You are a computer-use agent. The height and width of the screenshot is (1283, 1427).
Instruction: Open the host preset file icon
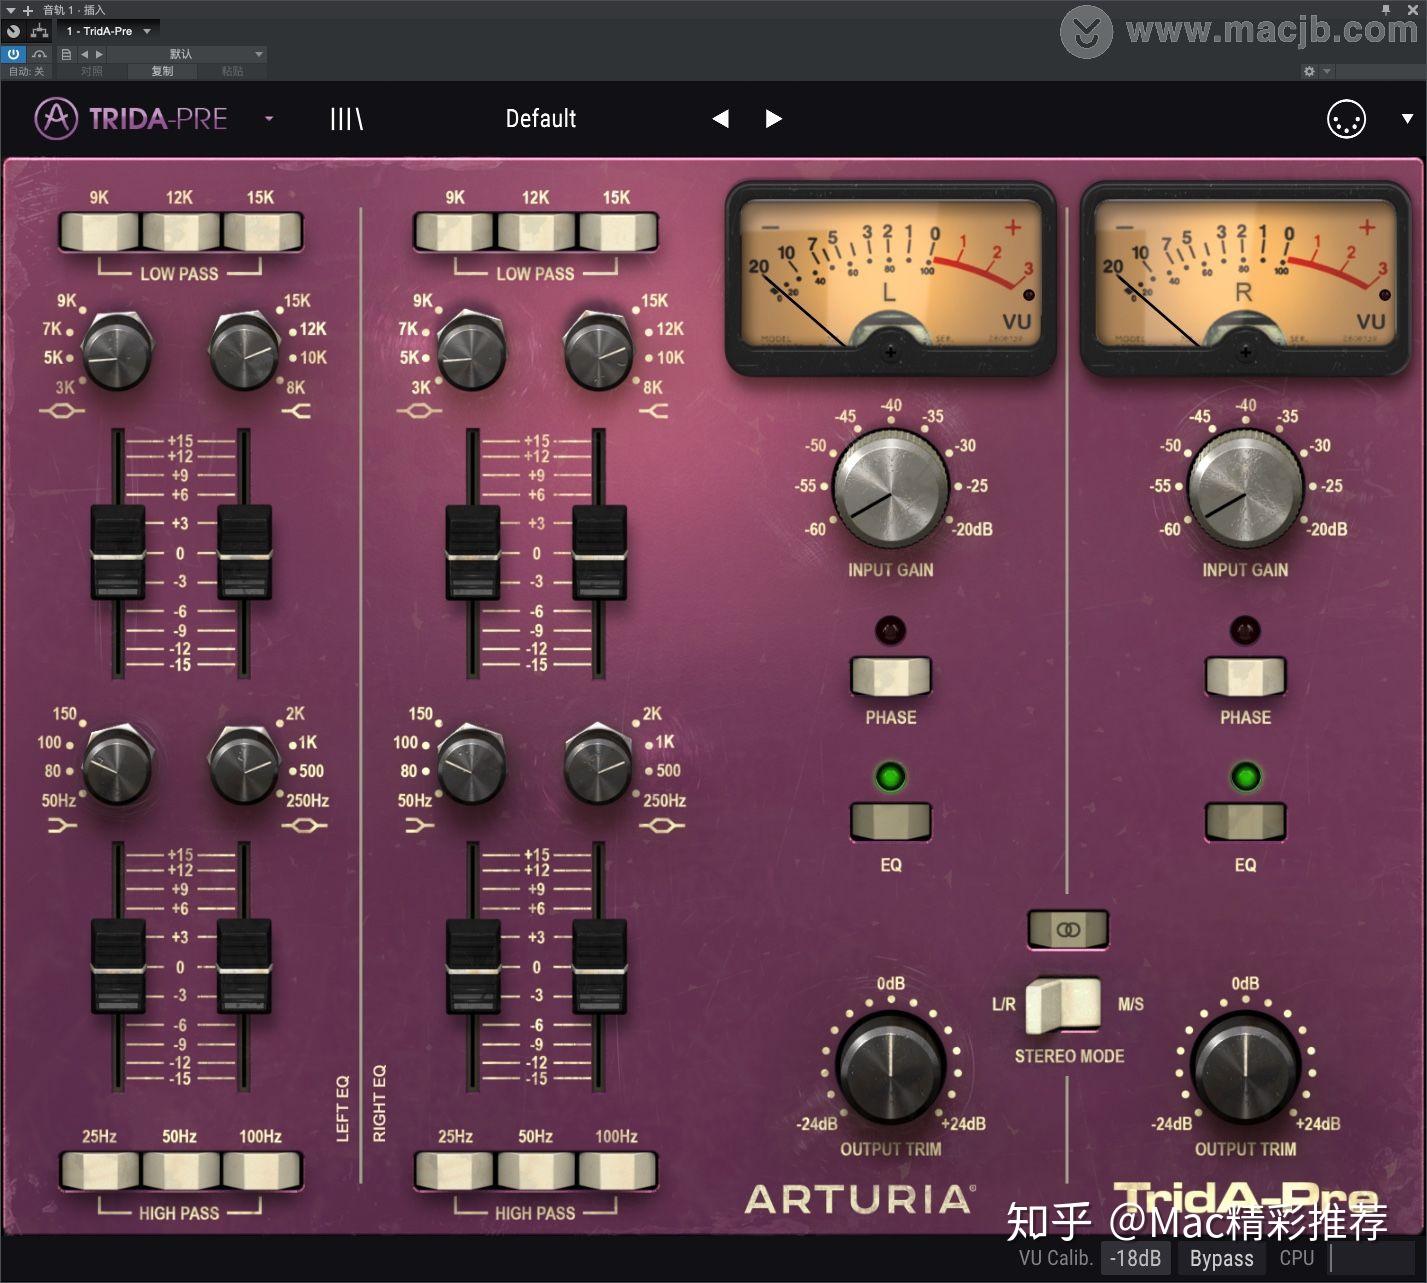pos(66,54)
